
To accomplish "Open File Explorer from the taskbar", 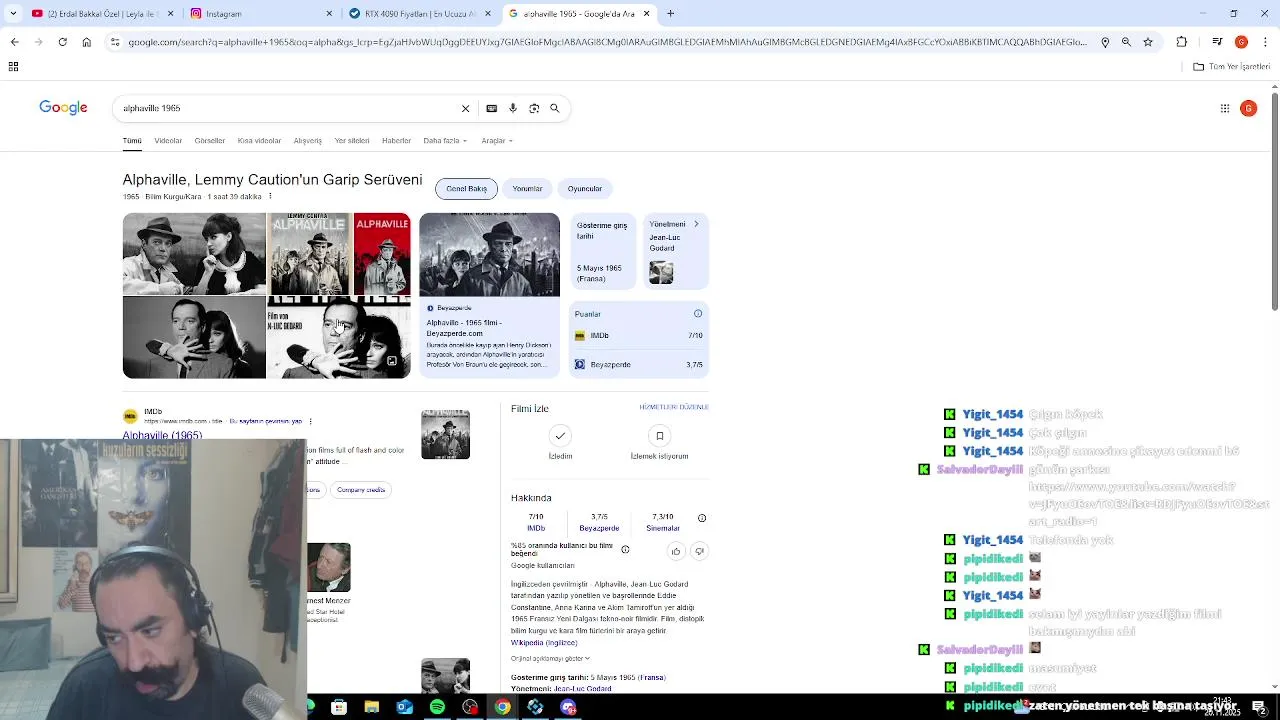I will coord(371,707).
